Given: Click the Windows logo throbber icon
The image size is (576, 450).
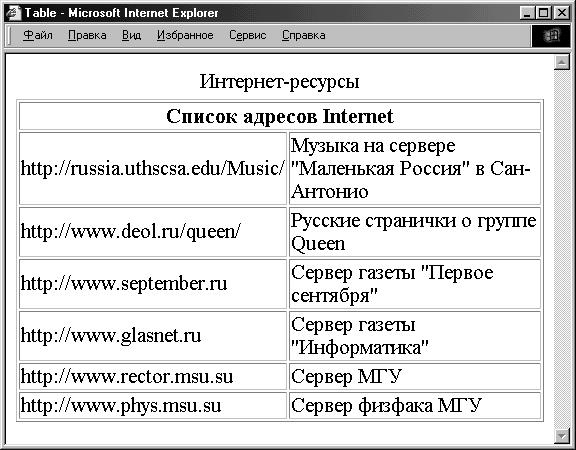Looking at the screenshot, I should click(x=550, y=36).
